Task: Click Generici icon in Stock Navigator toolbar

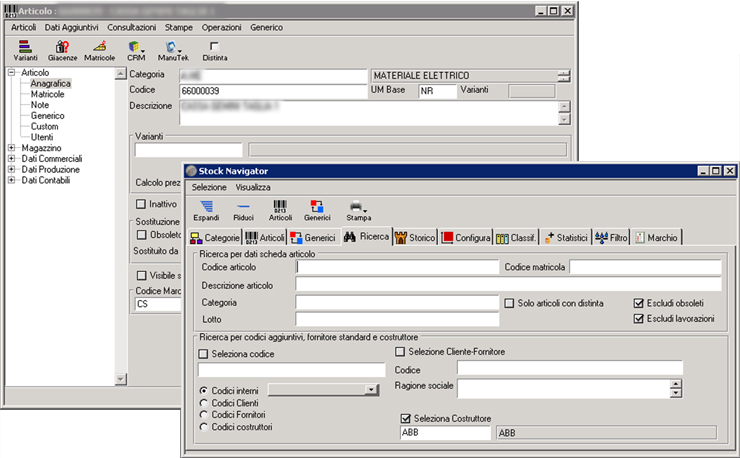Action: coord(317,211)
